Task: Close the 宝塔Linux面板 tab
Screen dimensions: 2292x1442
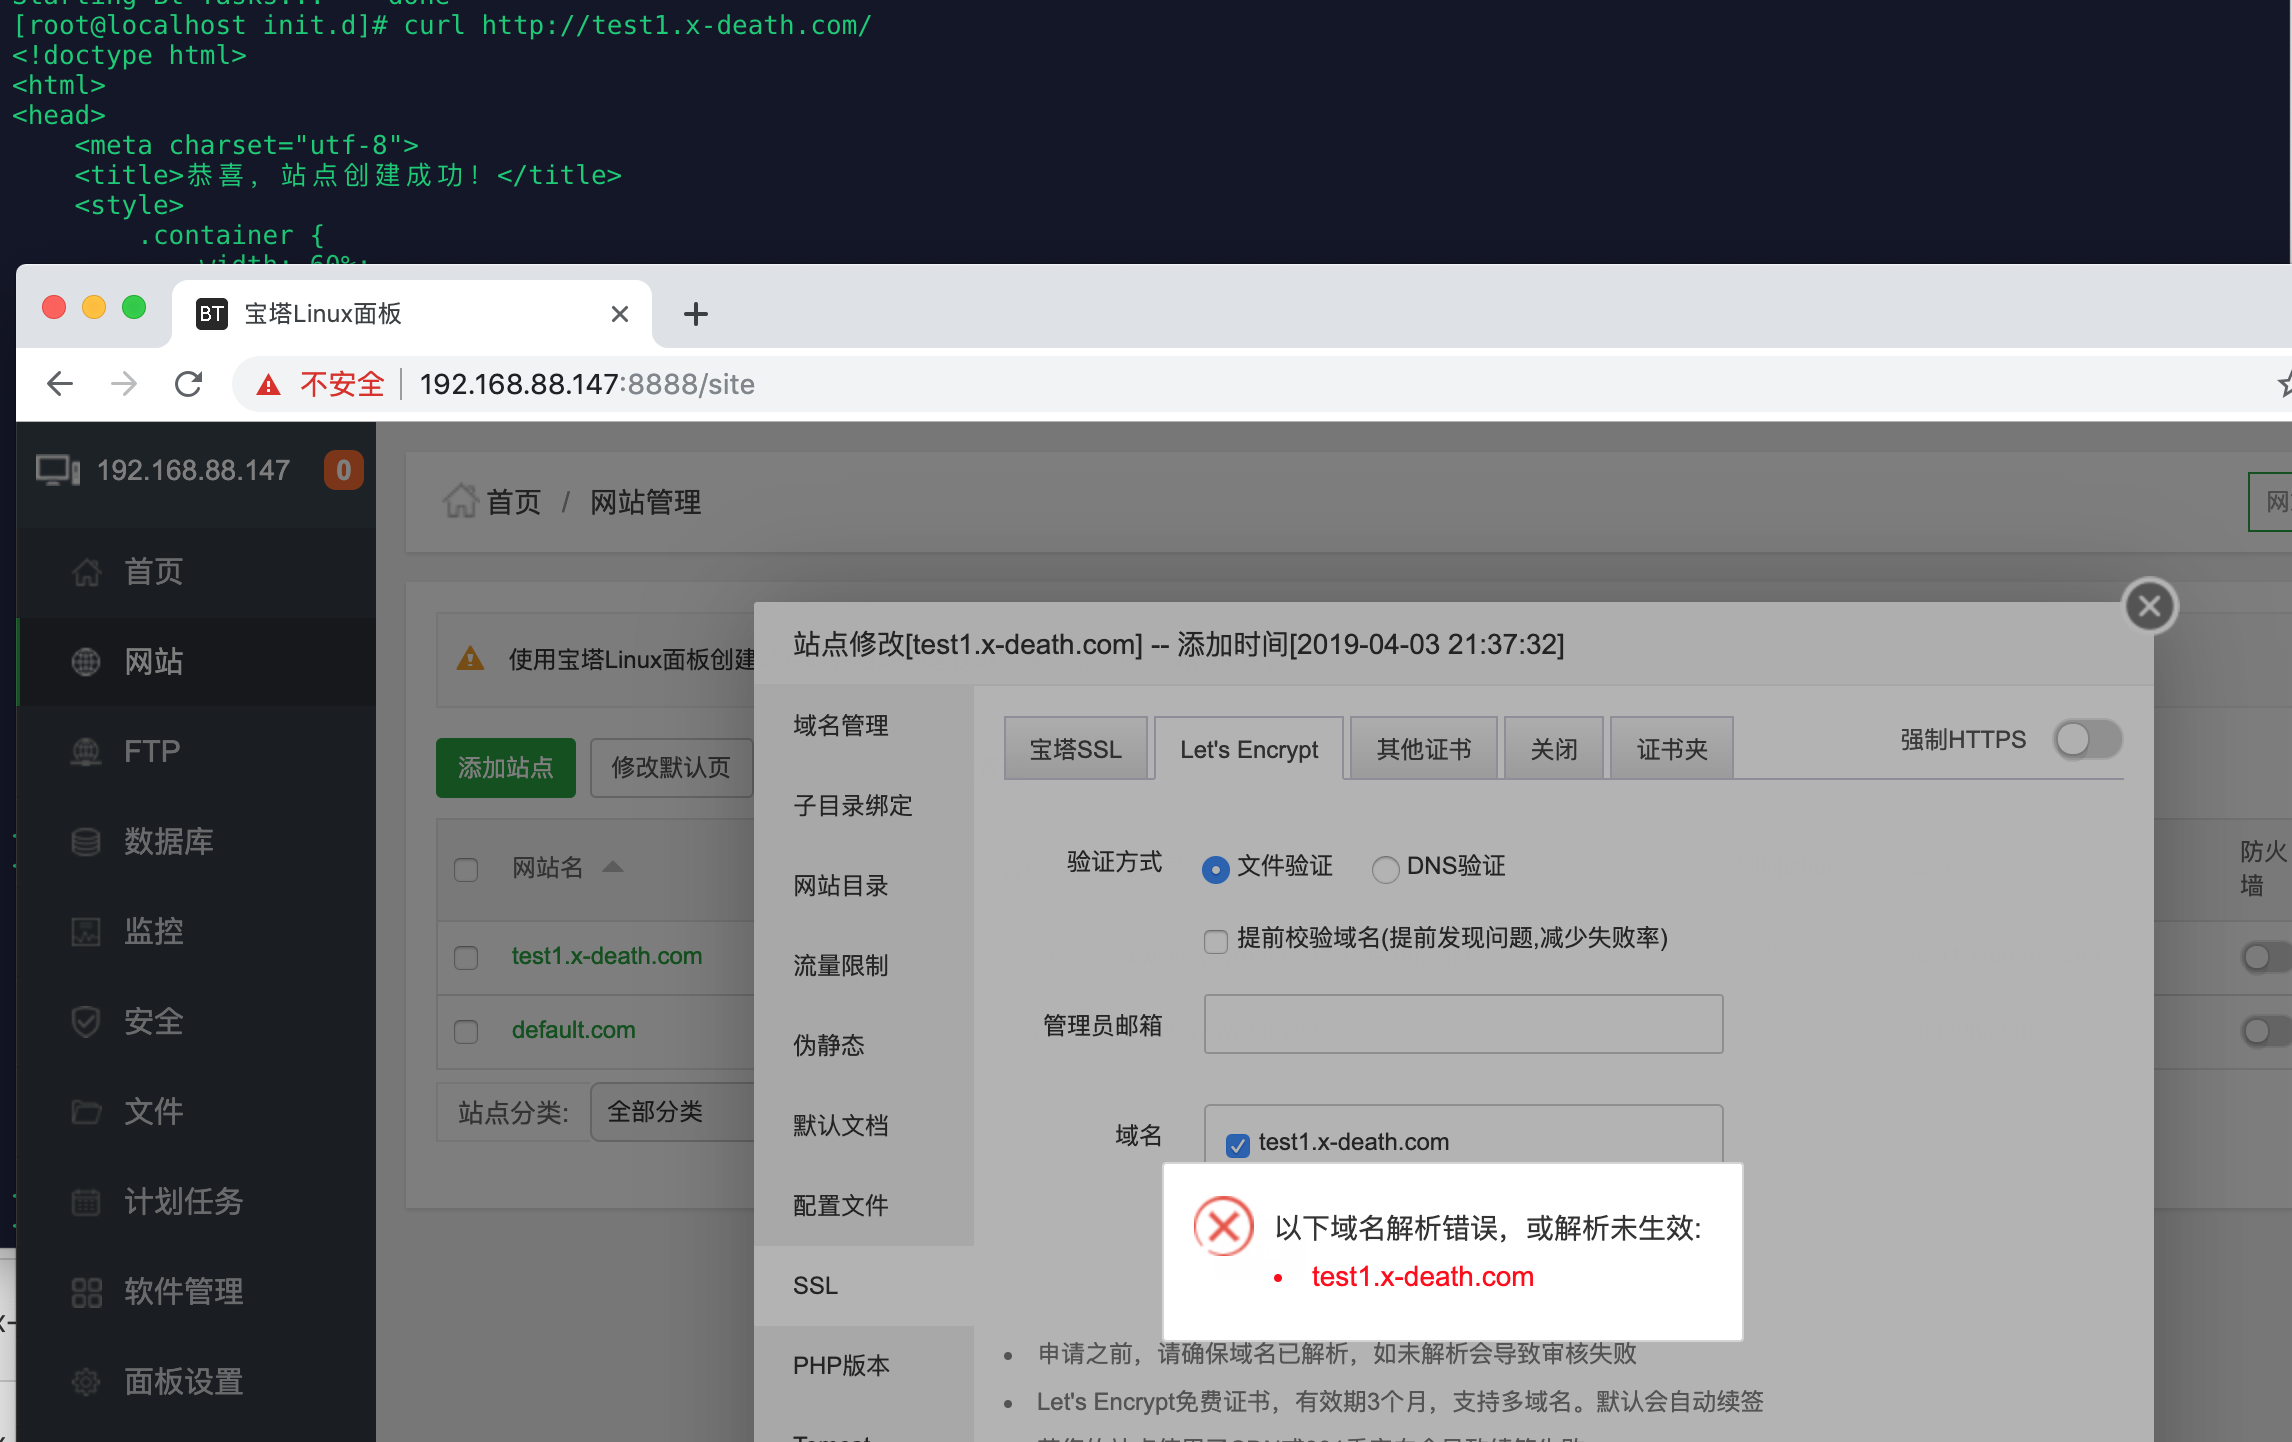Action: point(620,314)
